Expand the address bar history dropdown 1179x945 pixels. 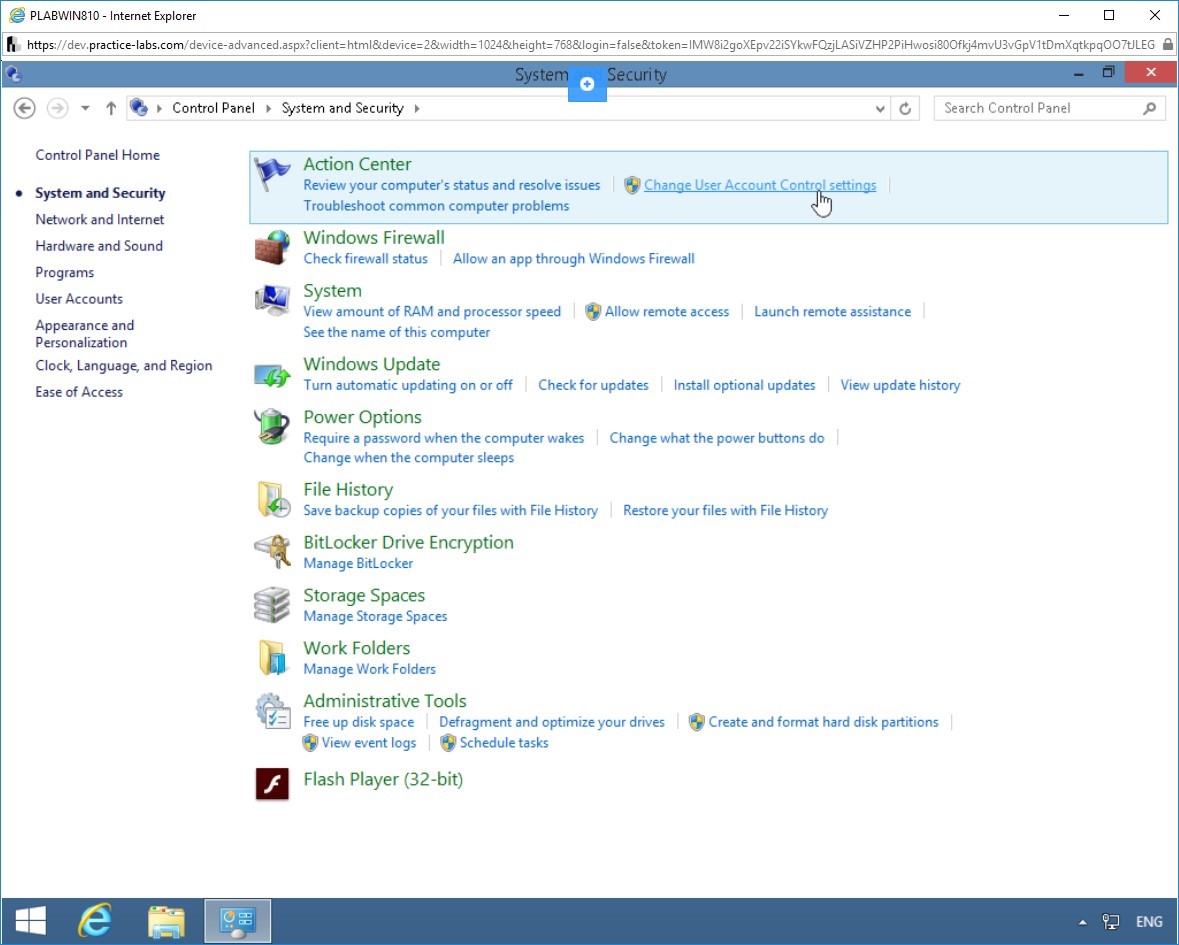pos(880,108)
